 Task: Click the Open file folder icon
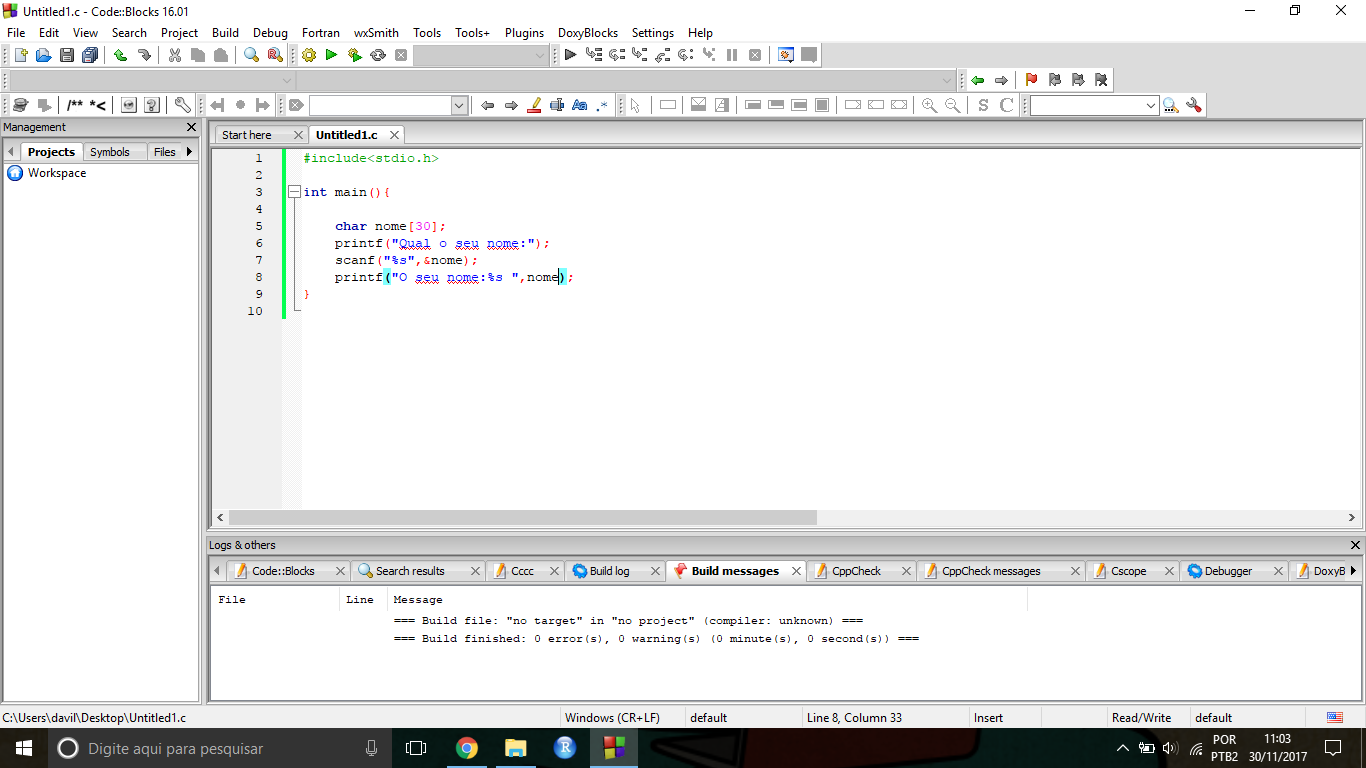pos(43,55)
